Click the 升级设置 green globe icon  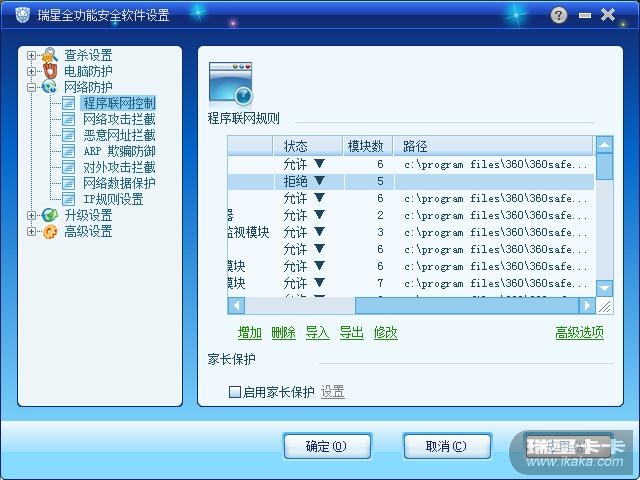[50, 215]
